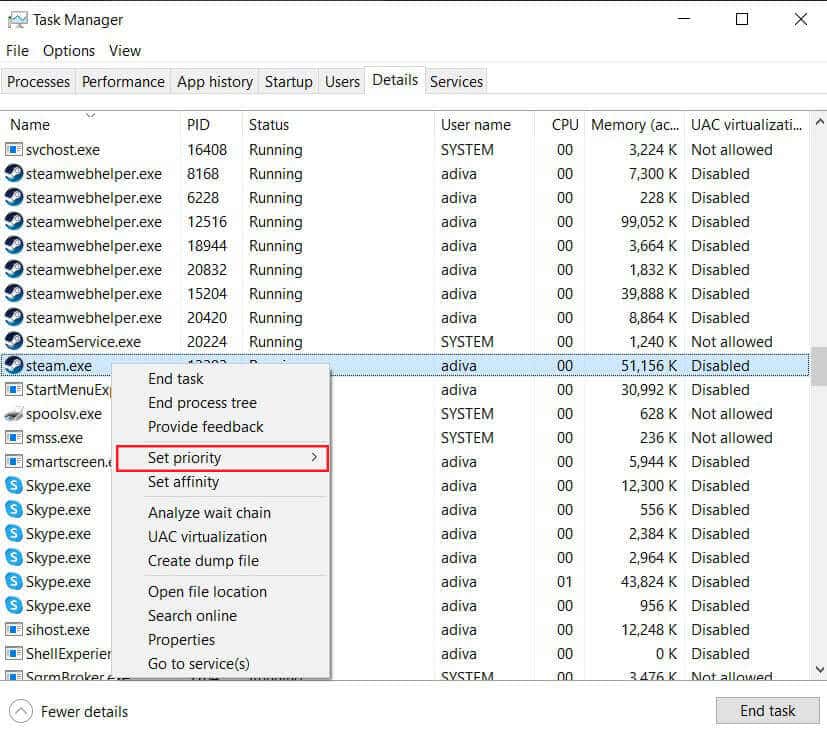Viewport: 827px width, 741px height.
Task: Select the Details tab
Action: pos(395,80)
